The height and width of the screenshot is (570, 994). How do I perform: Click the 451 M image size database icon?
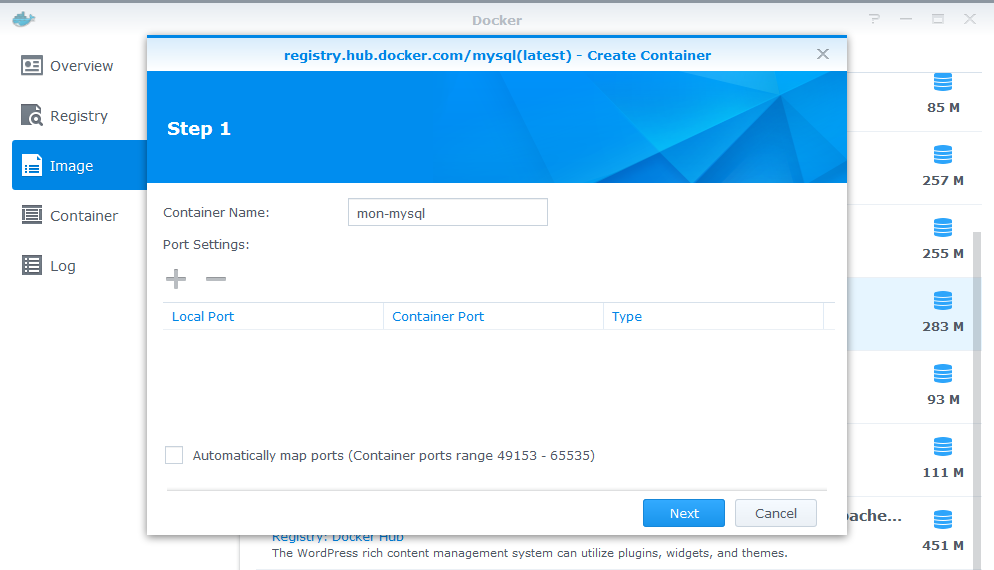(943, 519)
